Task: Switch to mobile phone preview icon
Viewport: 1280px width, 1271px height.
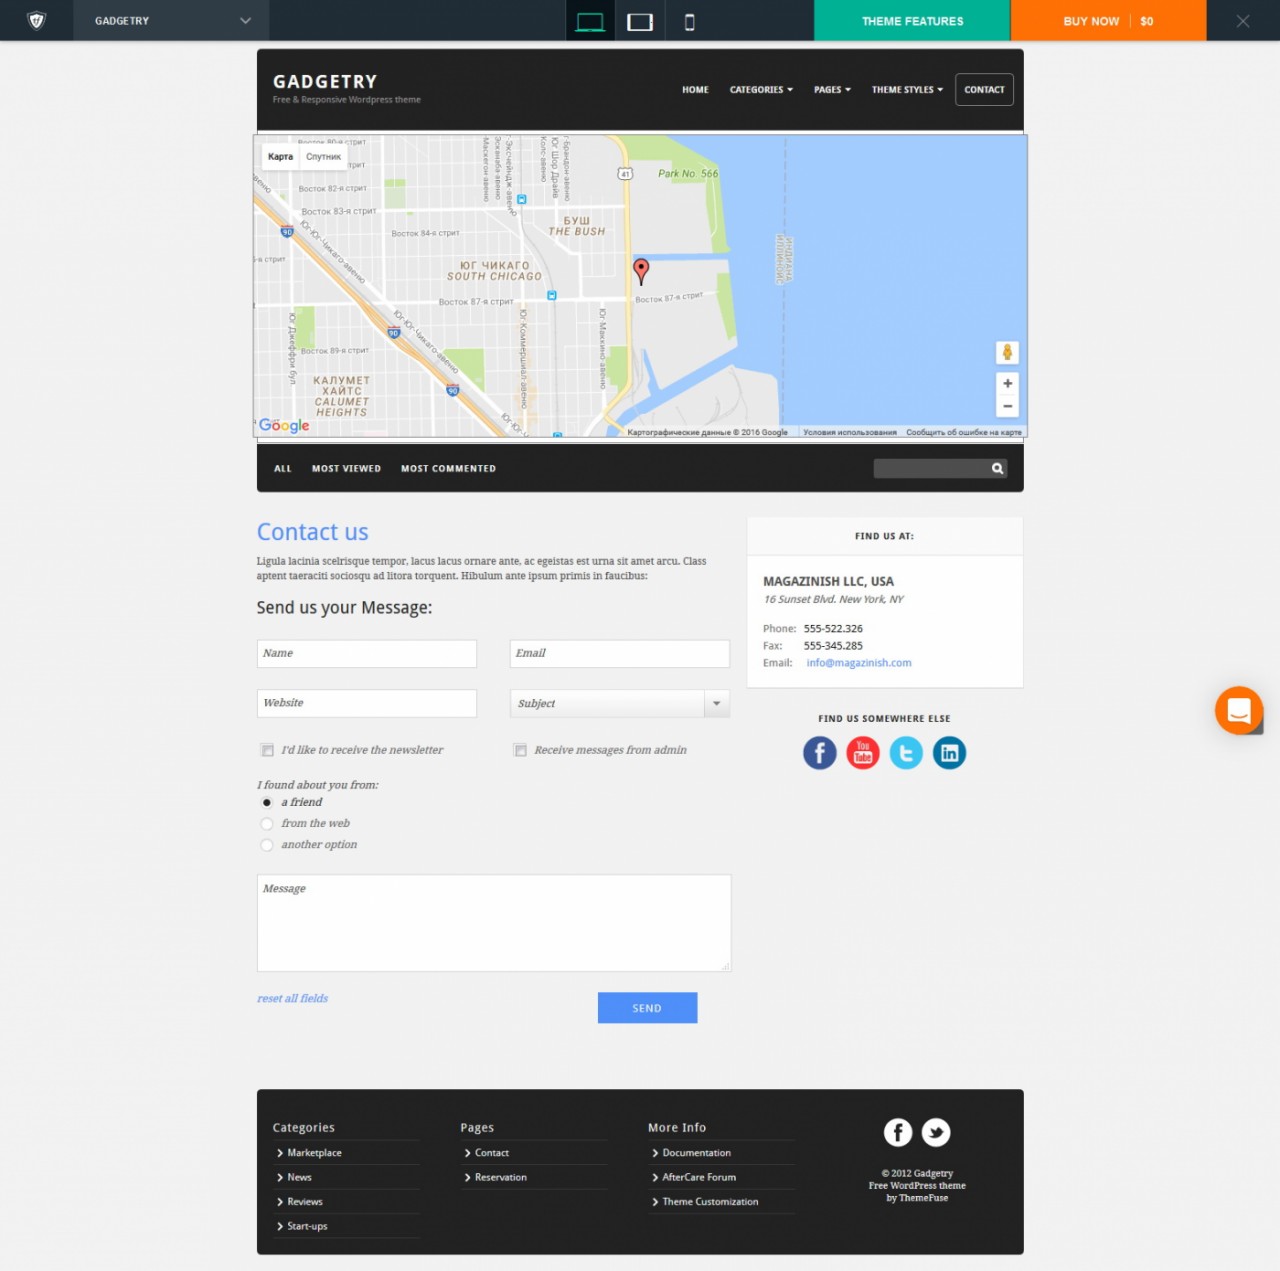Action: (x=689, y=22)
